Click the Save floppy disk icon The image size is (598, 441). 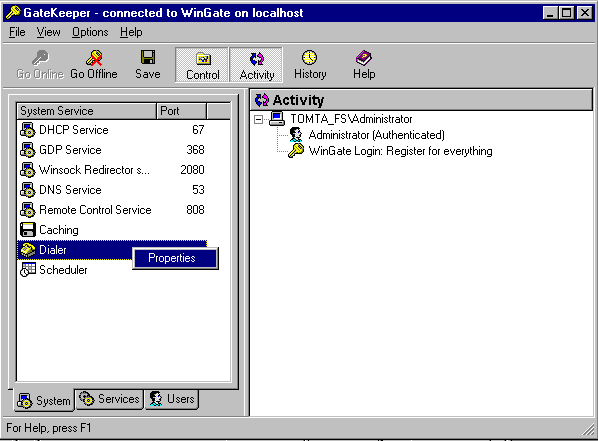pyautogui.click(x=148, y=57)
